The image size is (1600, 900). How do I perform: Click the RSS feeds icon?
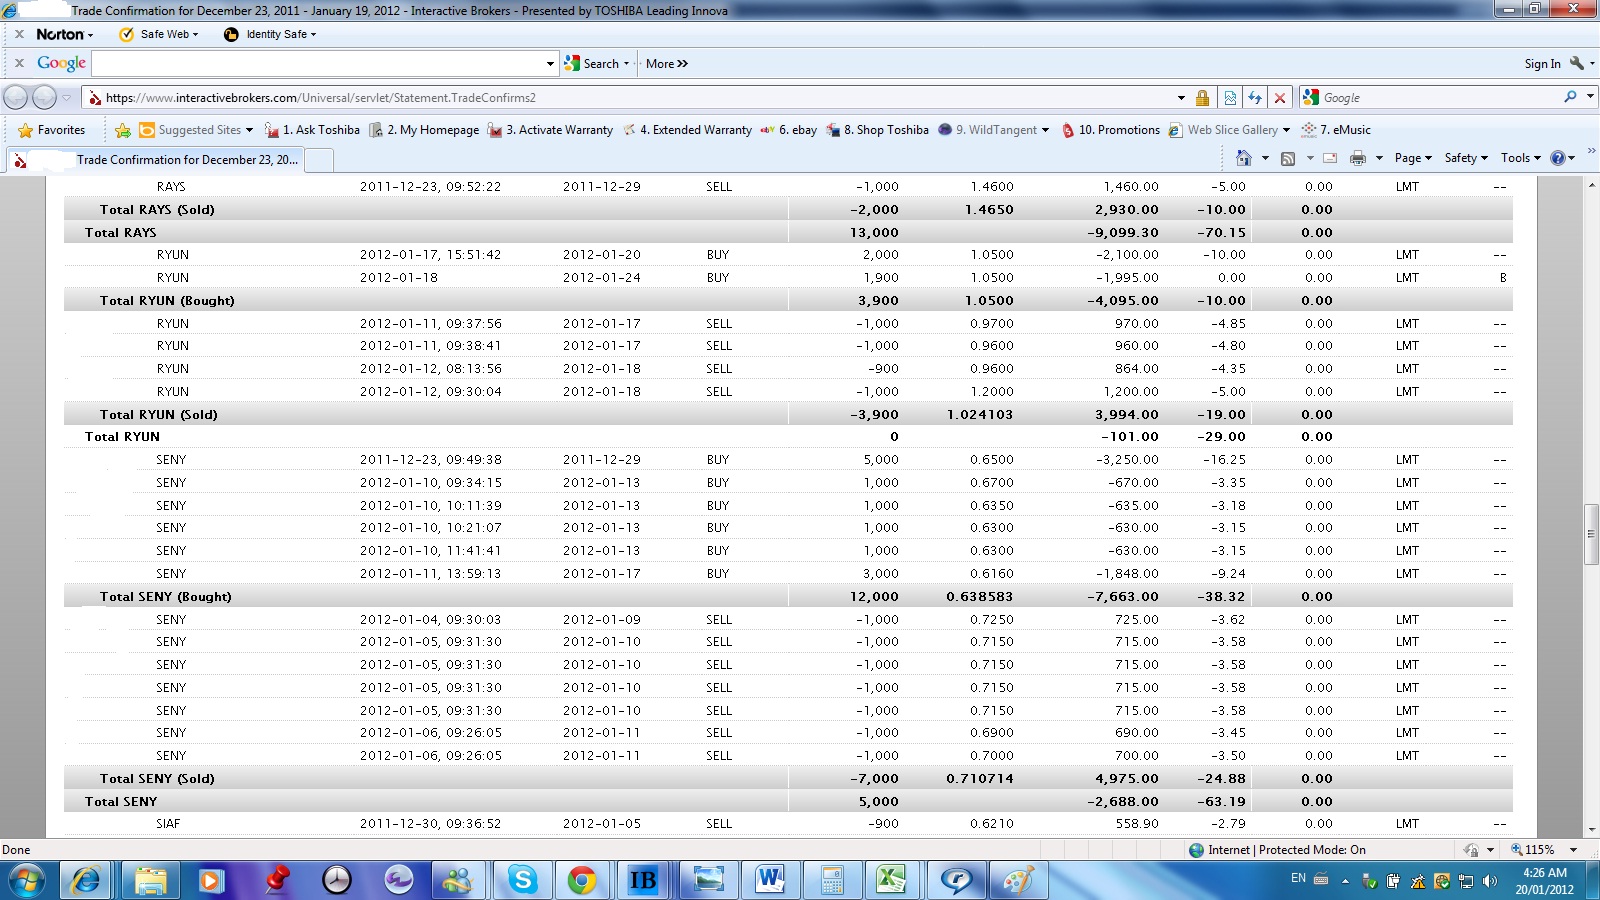pyautogui.click(x=1288, y=158)
